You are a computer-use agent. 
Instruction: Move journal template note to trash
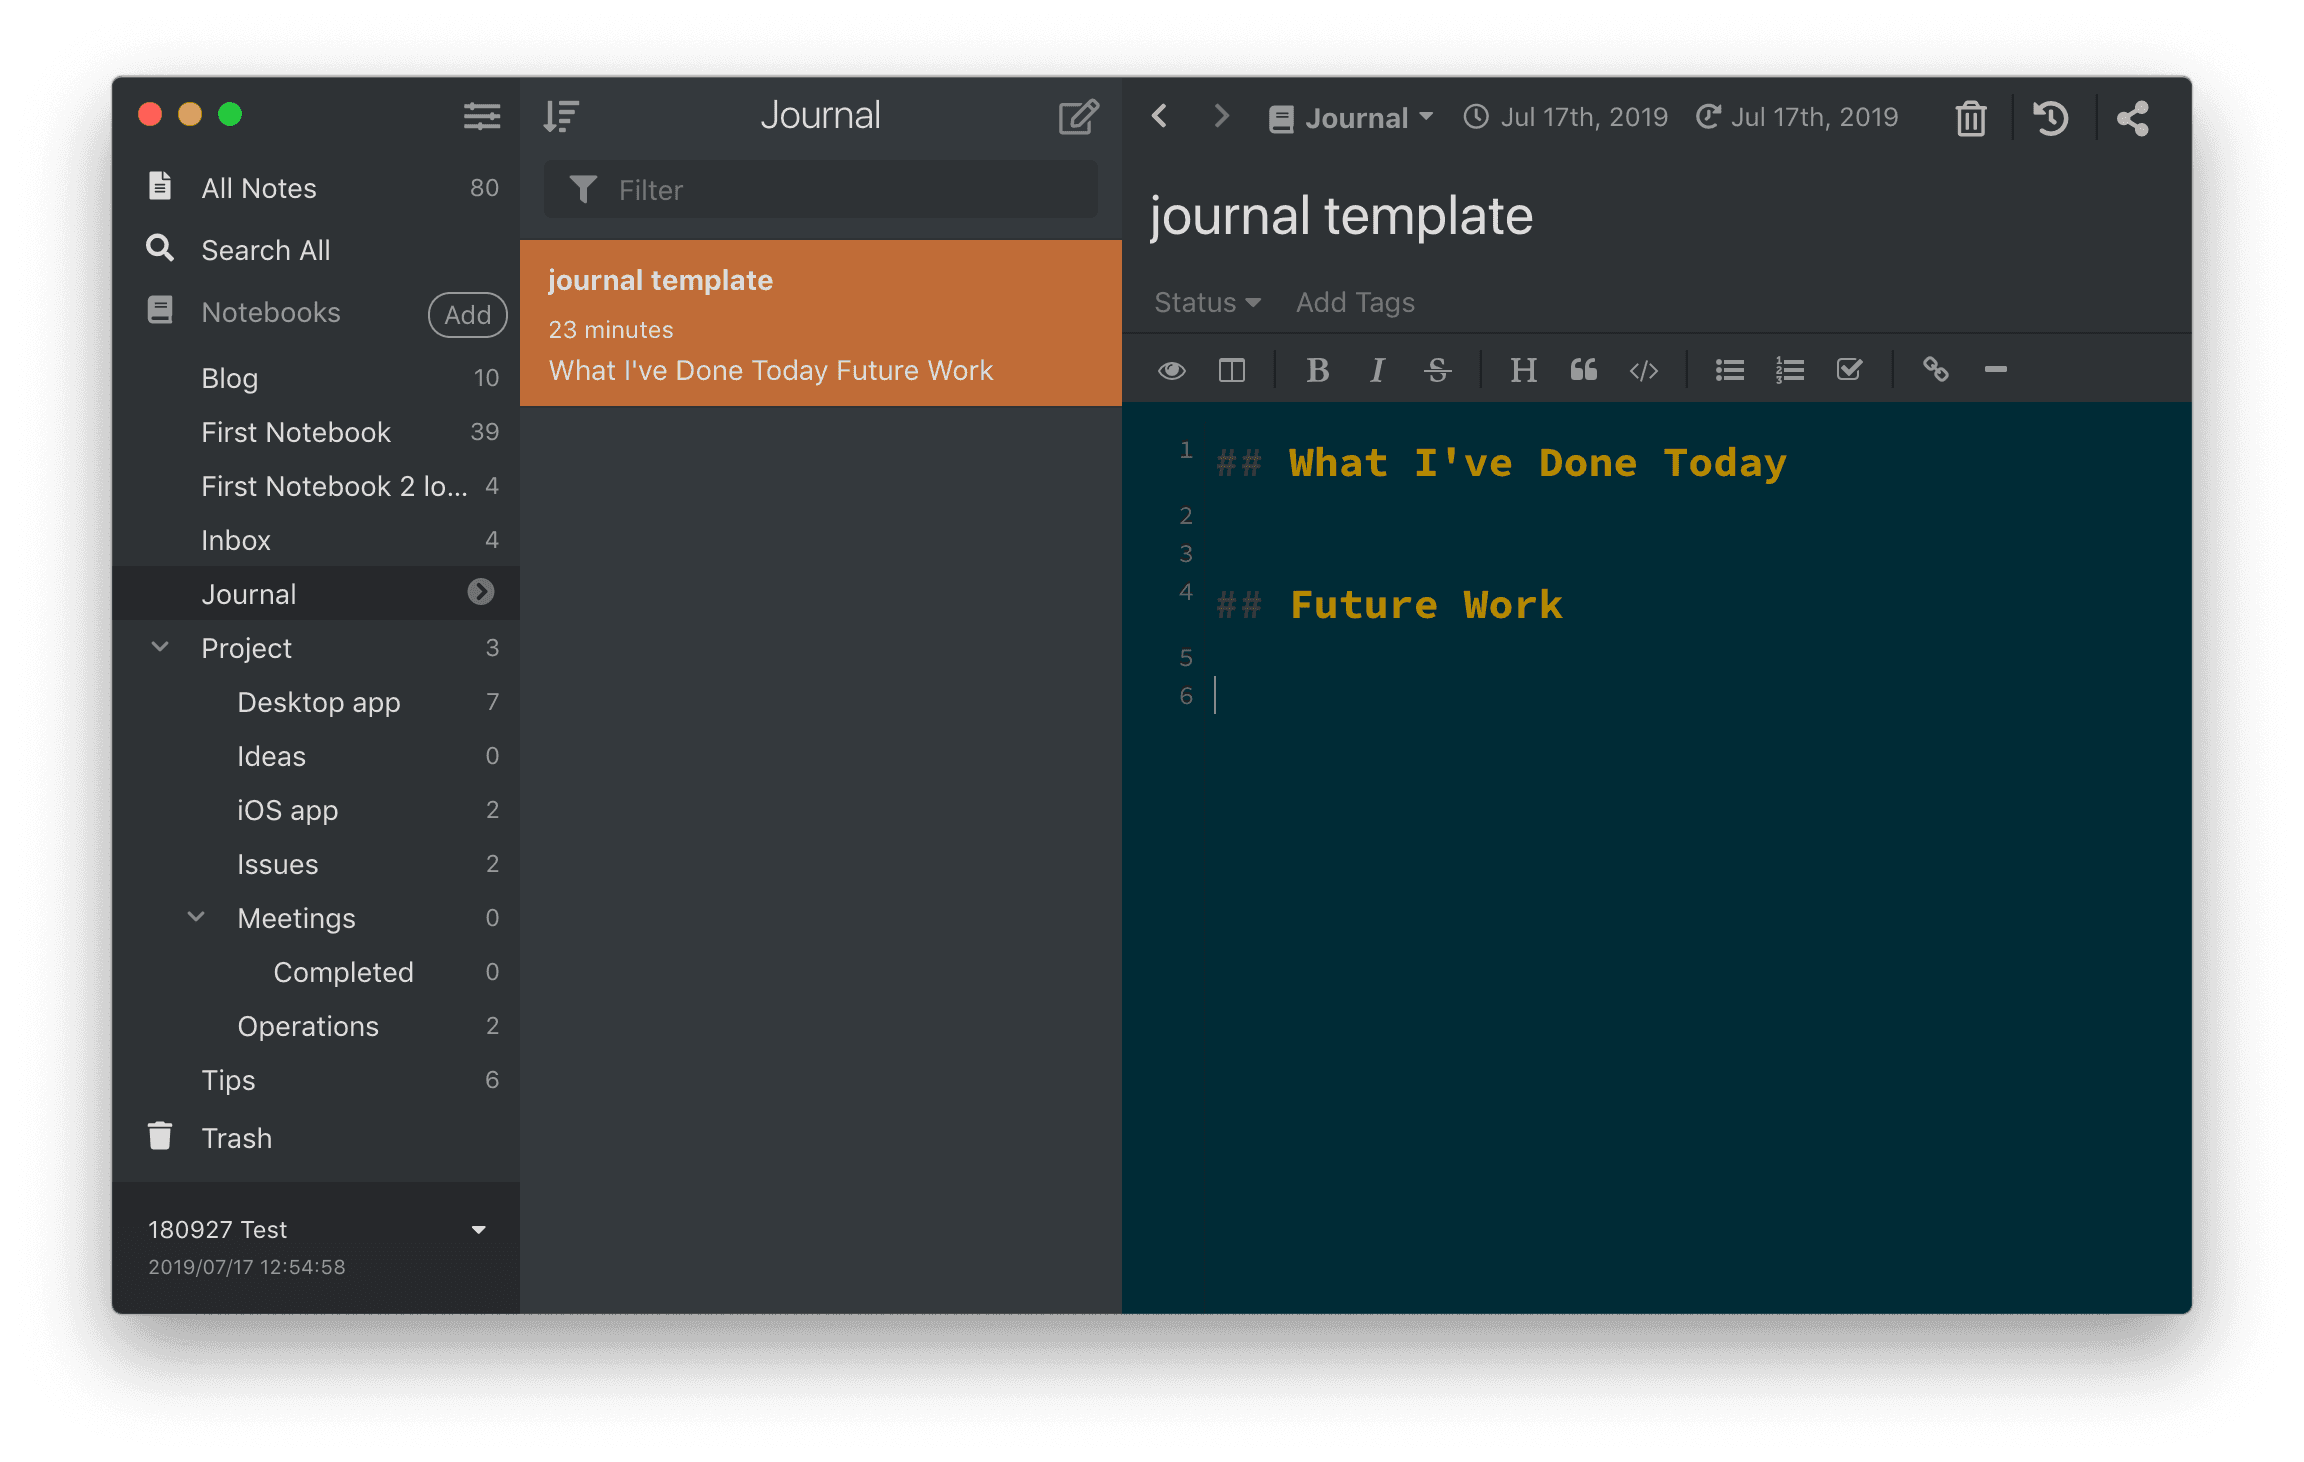click(1970, 118)
